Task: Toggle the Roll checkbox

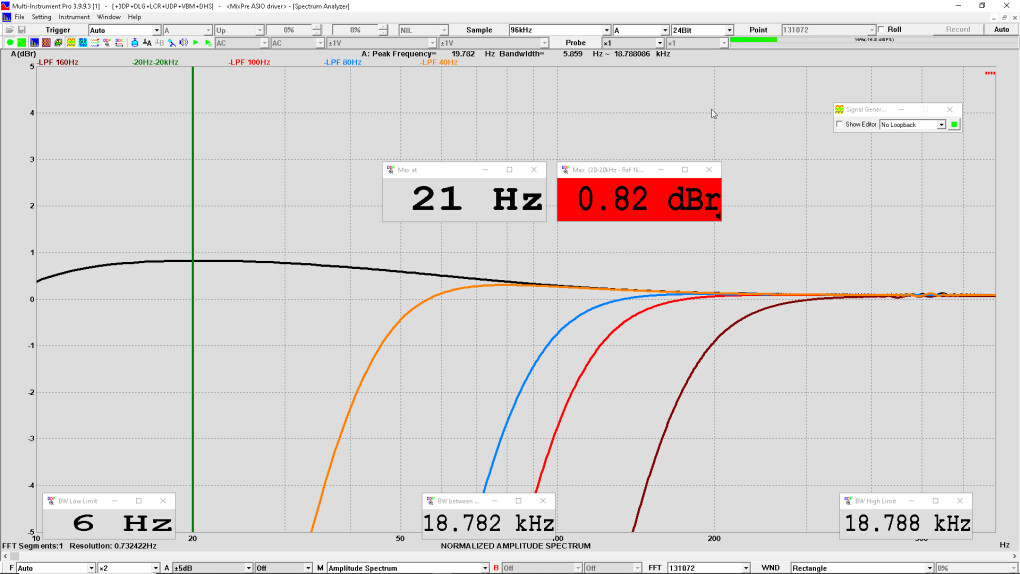Action: point(881,30)
